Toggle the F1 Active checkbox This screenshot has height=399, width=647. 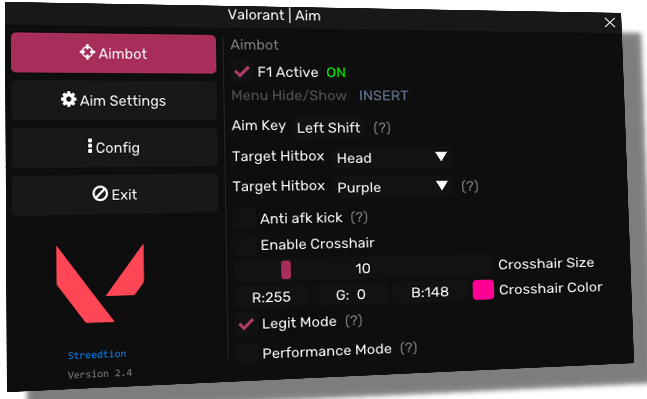[242, 72]
